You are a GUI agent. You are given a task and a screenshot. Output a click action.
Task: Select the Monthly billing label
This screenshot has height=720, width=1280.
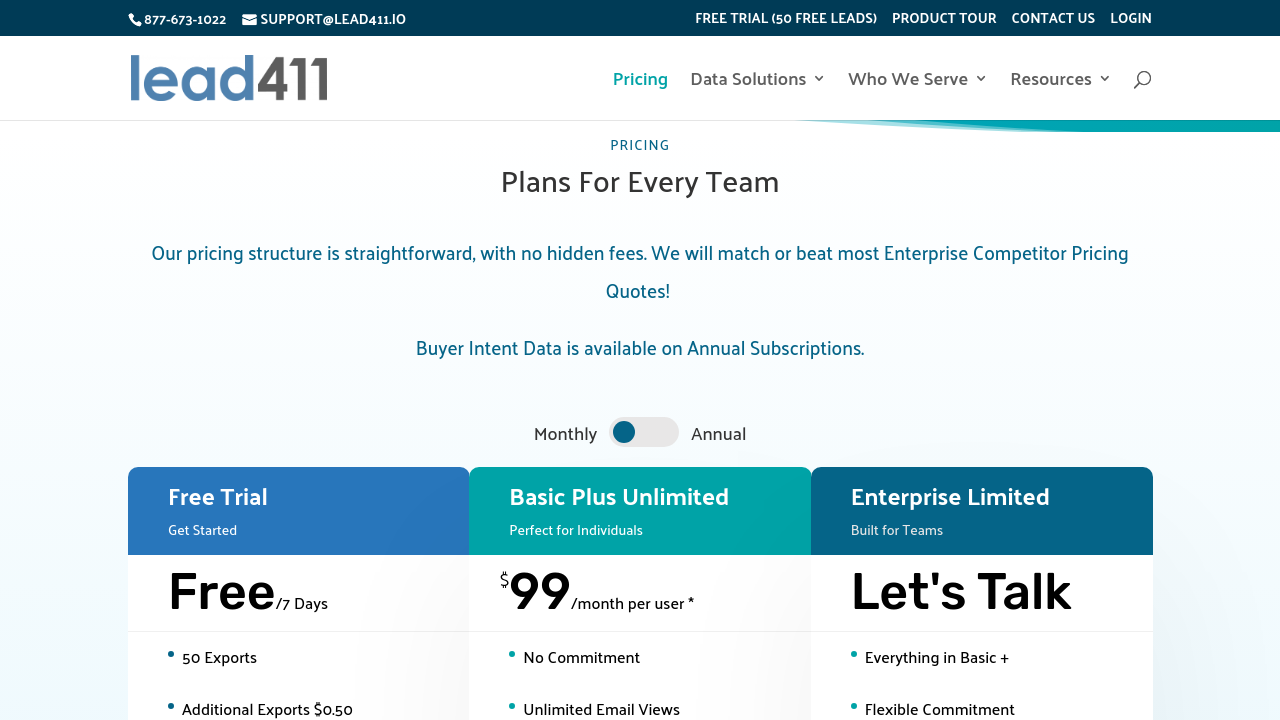point(565,433)
